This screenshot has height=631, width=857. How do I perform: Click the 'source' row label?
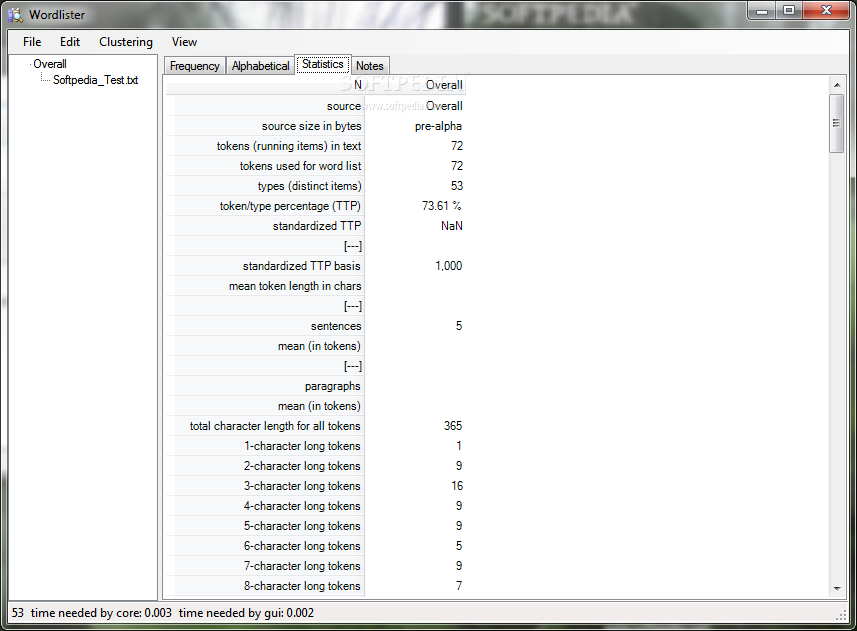(x=343, y=106)
